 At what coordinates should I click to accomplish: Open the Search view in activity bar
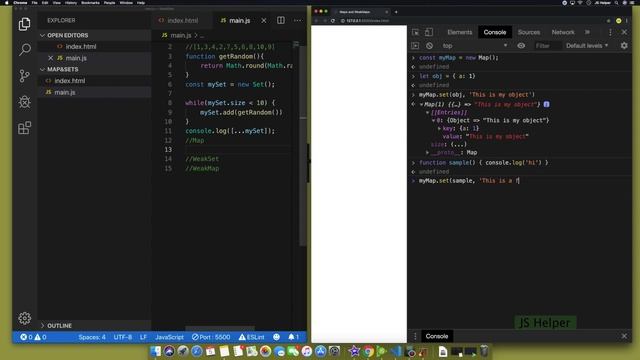[x=24, y=50]
